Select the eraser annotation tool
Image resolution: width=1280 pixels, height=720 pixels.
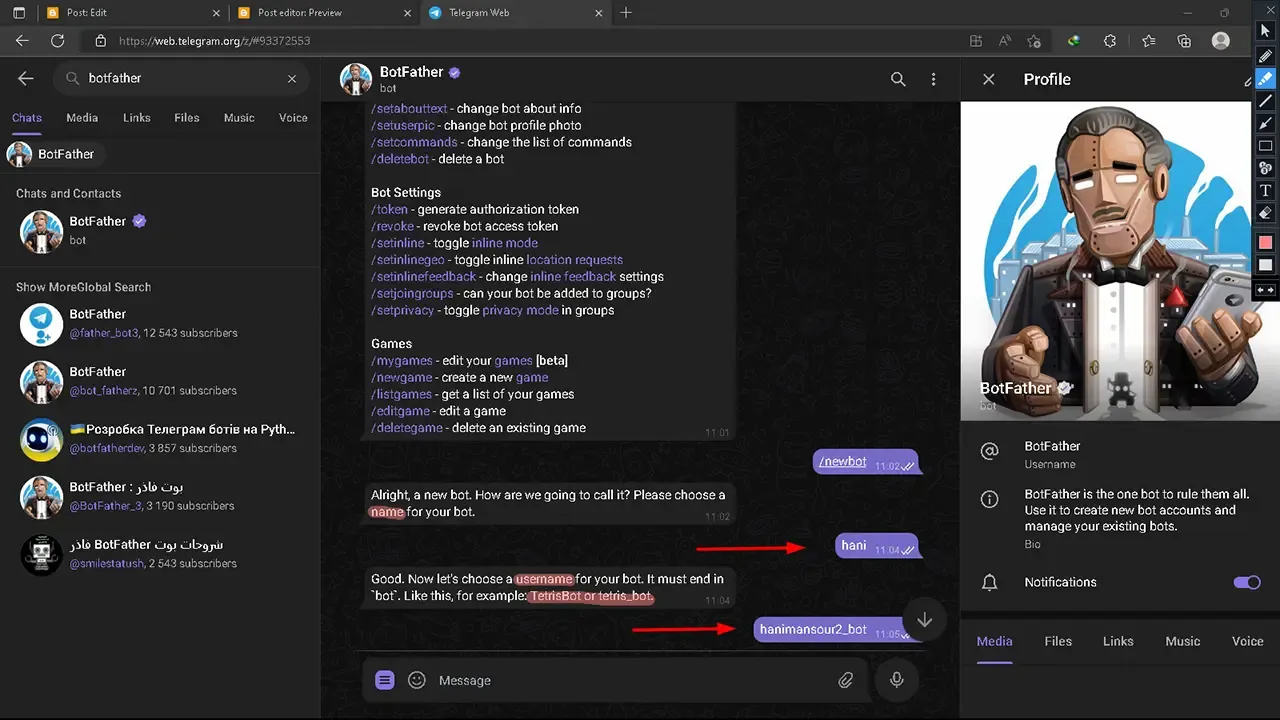(x=1265, y=213)
